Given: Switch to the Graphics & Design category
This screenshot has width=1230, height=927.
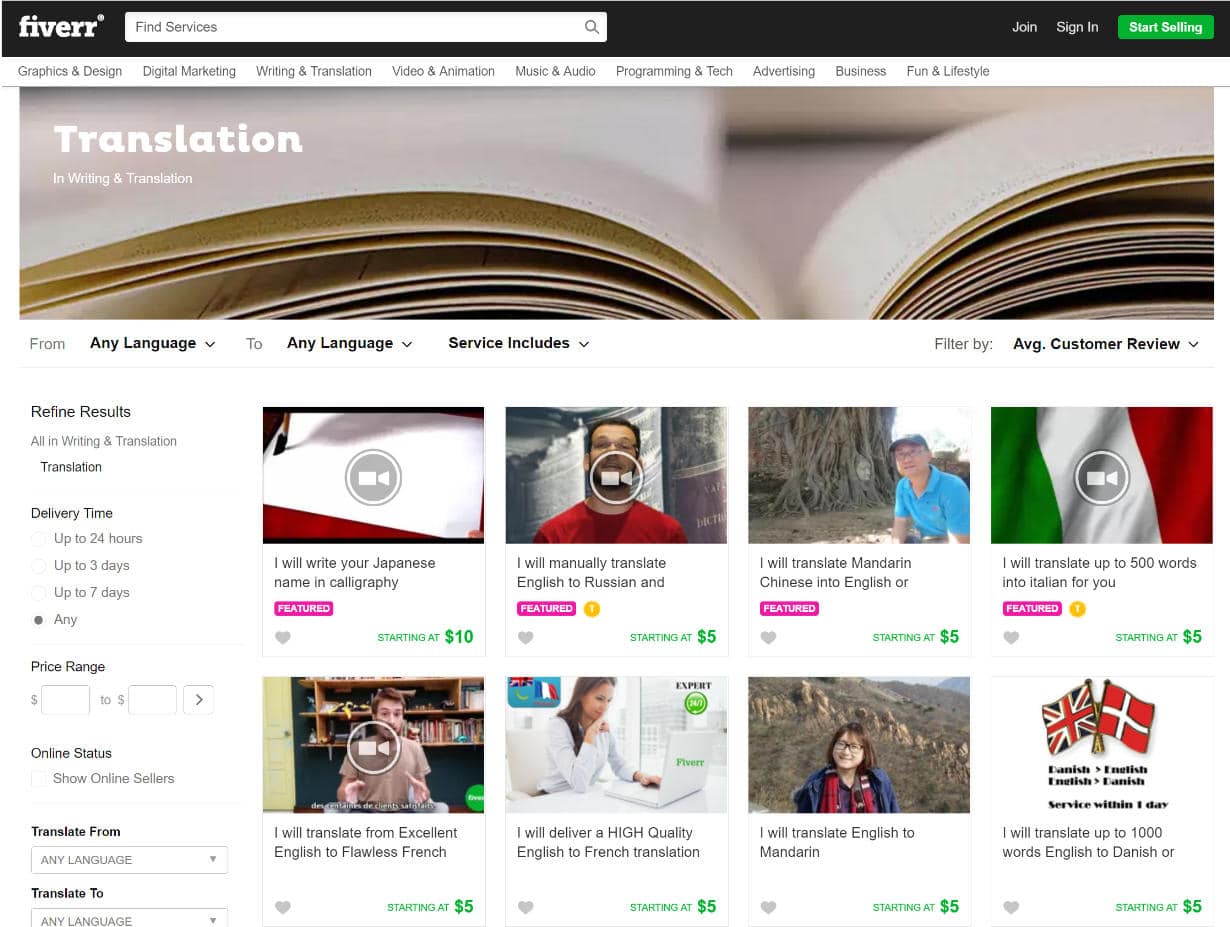Looking at the screenshot, I should [69, 71].
